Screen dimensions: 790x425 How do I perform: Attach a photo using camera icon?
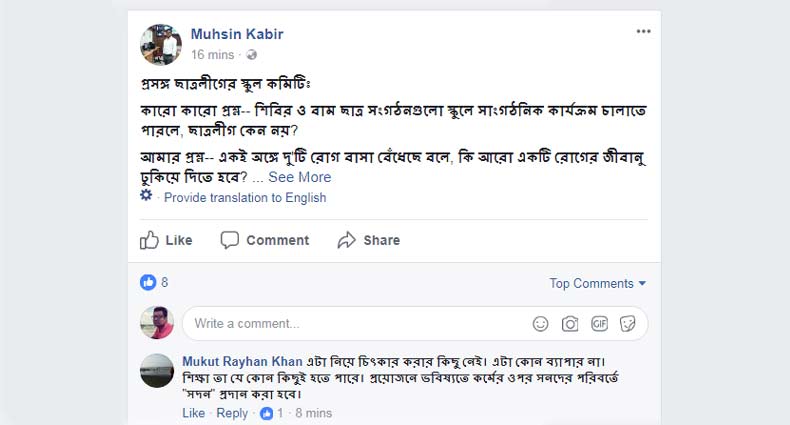570,323
